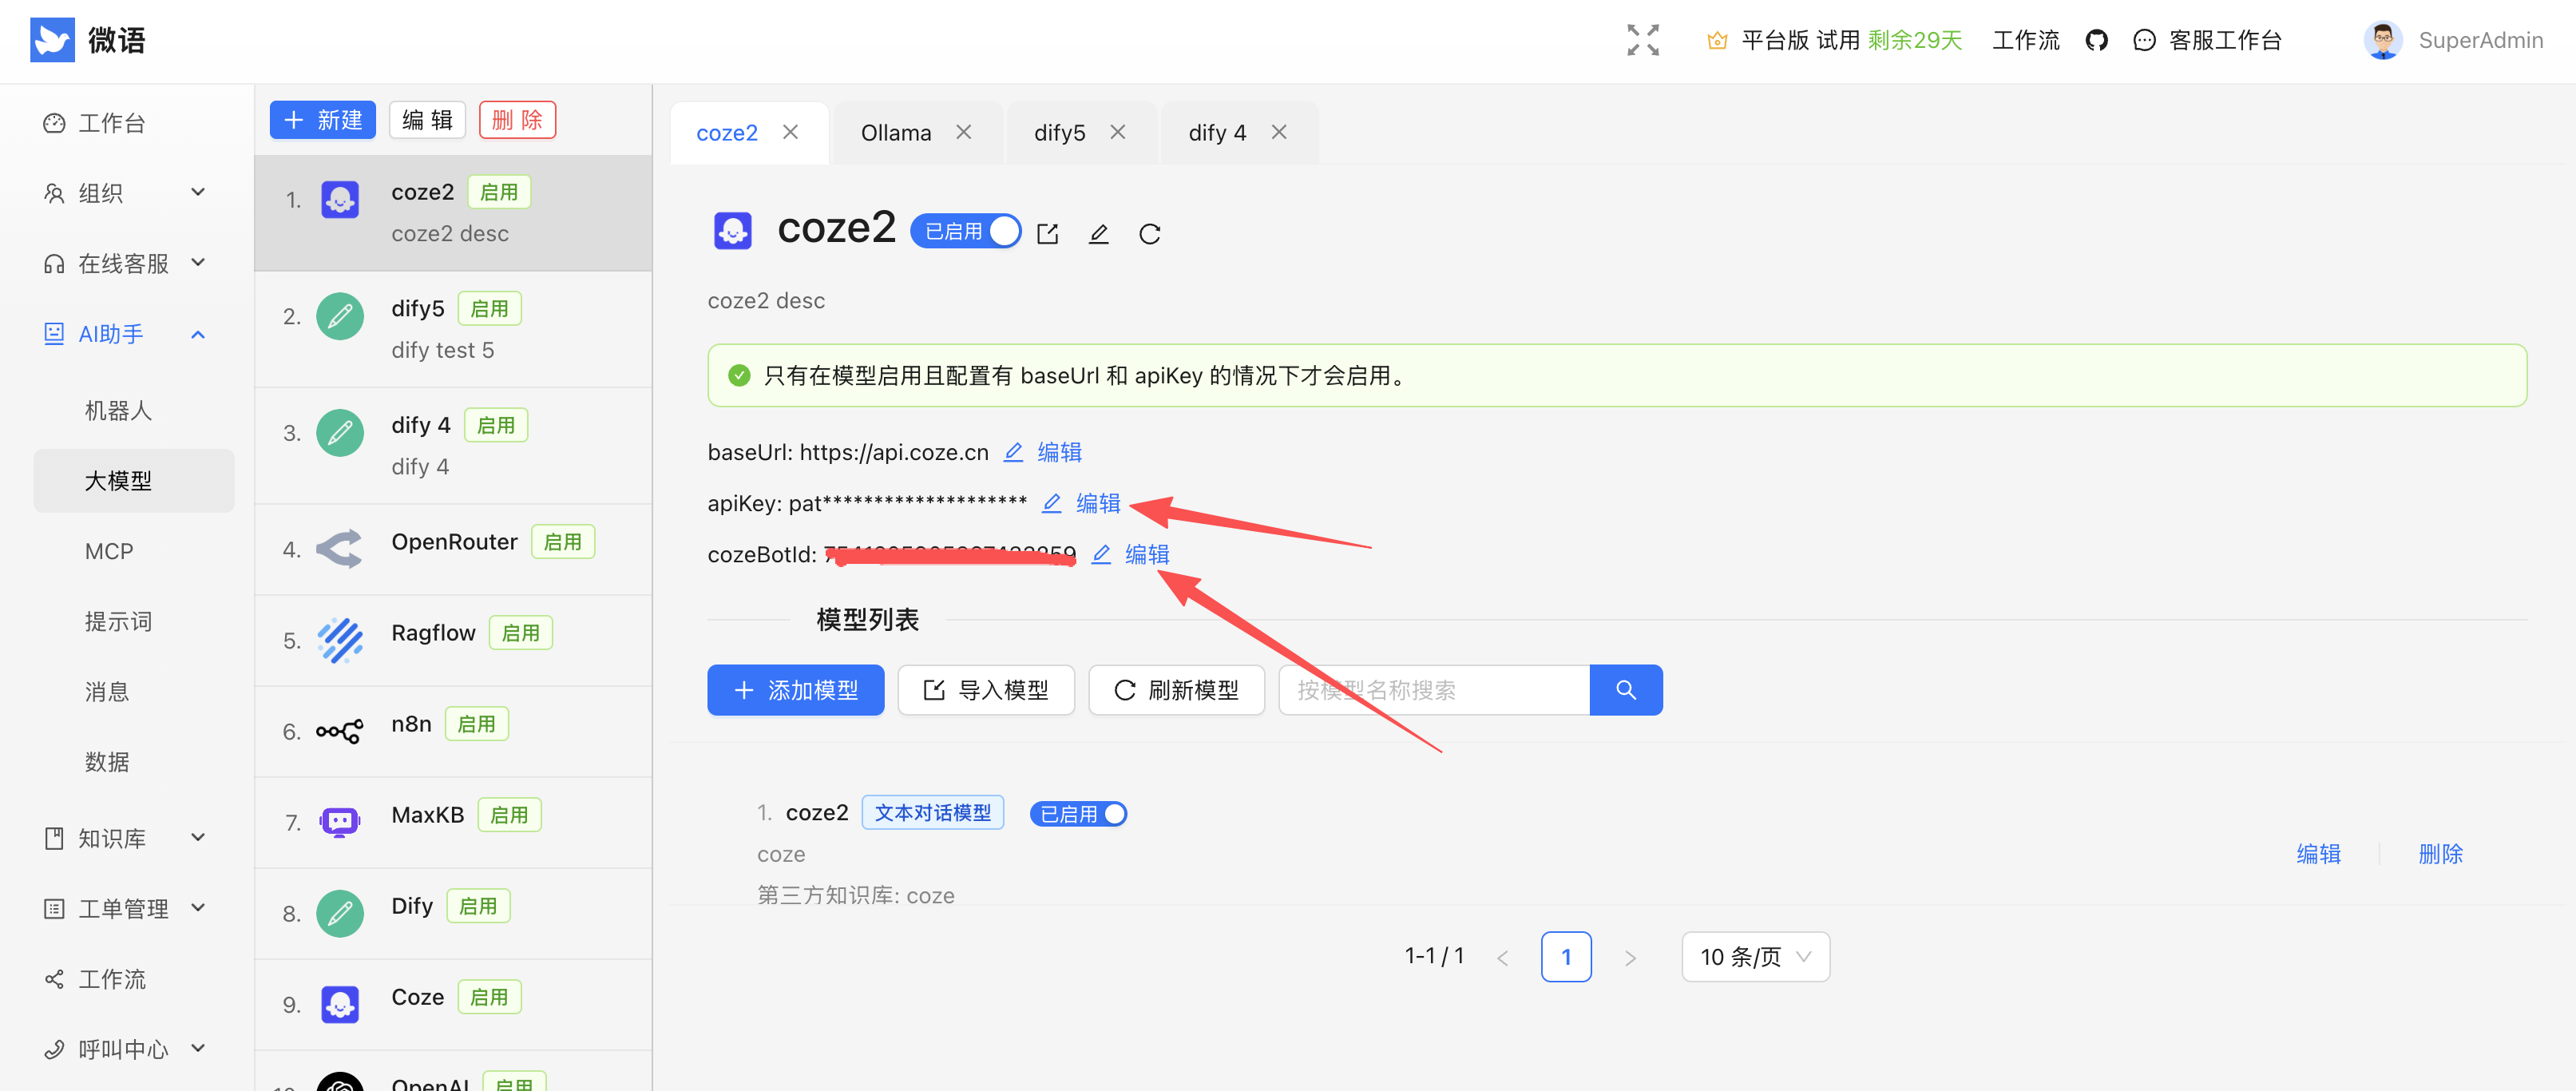Screen dimensions: 2576x1091
Task: Click the pencil edit icon next to coze2 title
Action: tap(1098, 233)
